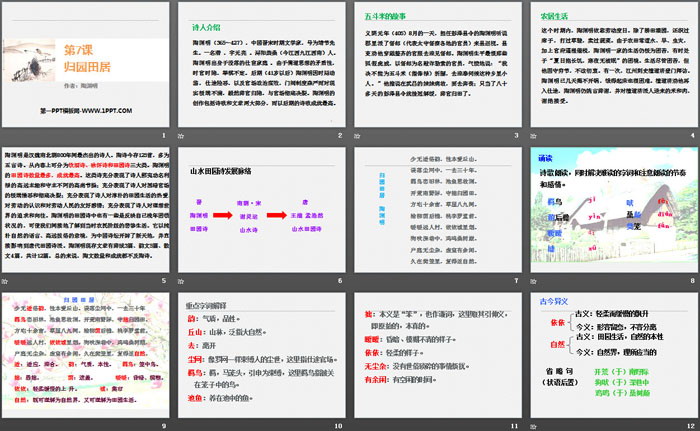The height and width of the screenshot is (431, 700).
Task: Click slide number 8 label
Action: tap(693, 280)
